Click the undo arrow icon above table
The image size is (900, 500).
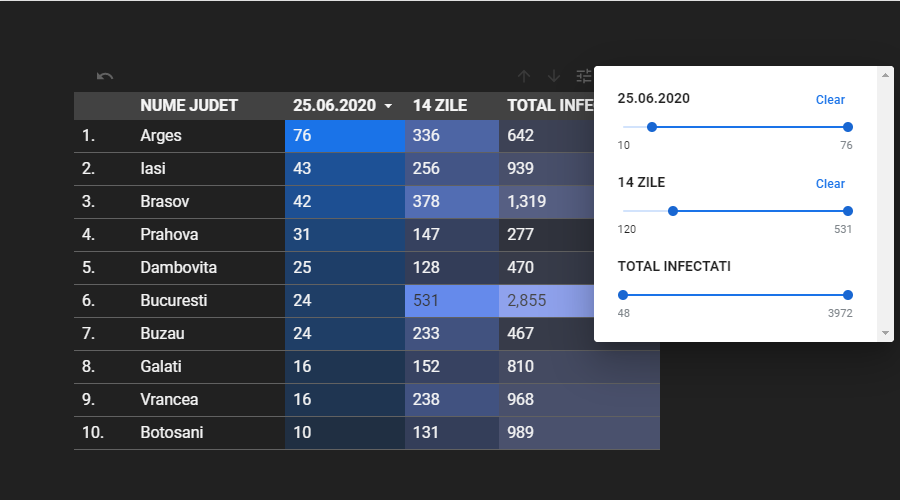click(104, 76)
